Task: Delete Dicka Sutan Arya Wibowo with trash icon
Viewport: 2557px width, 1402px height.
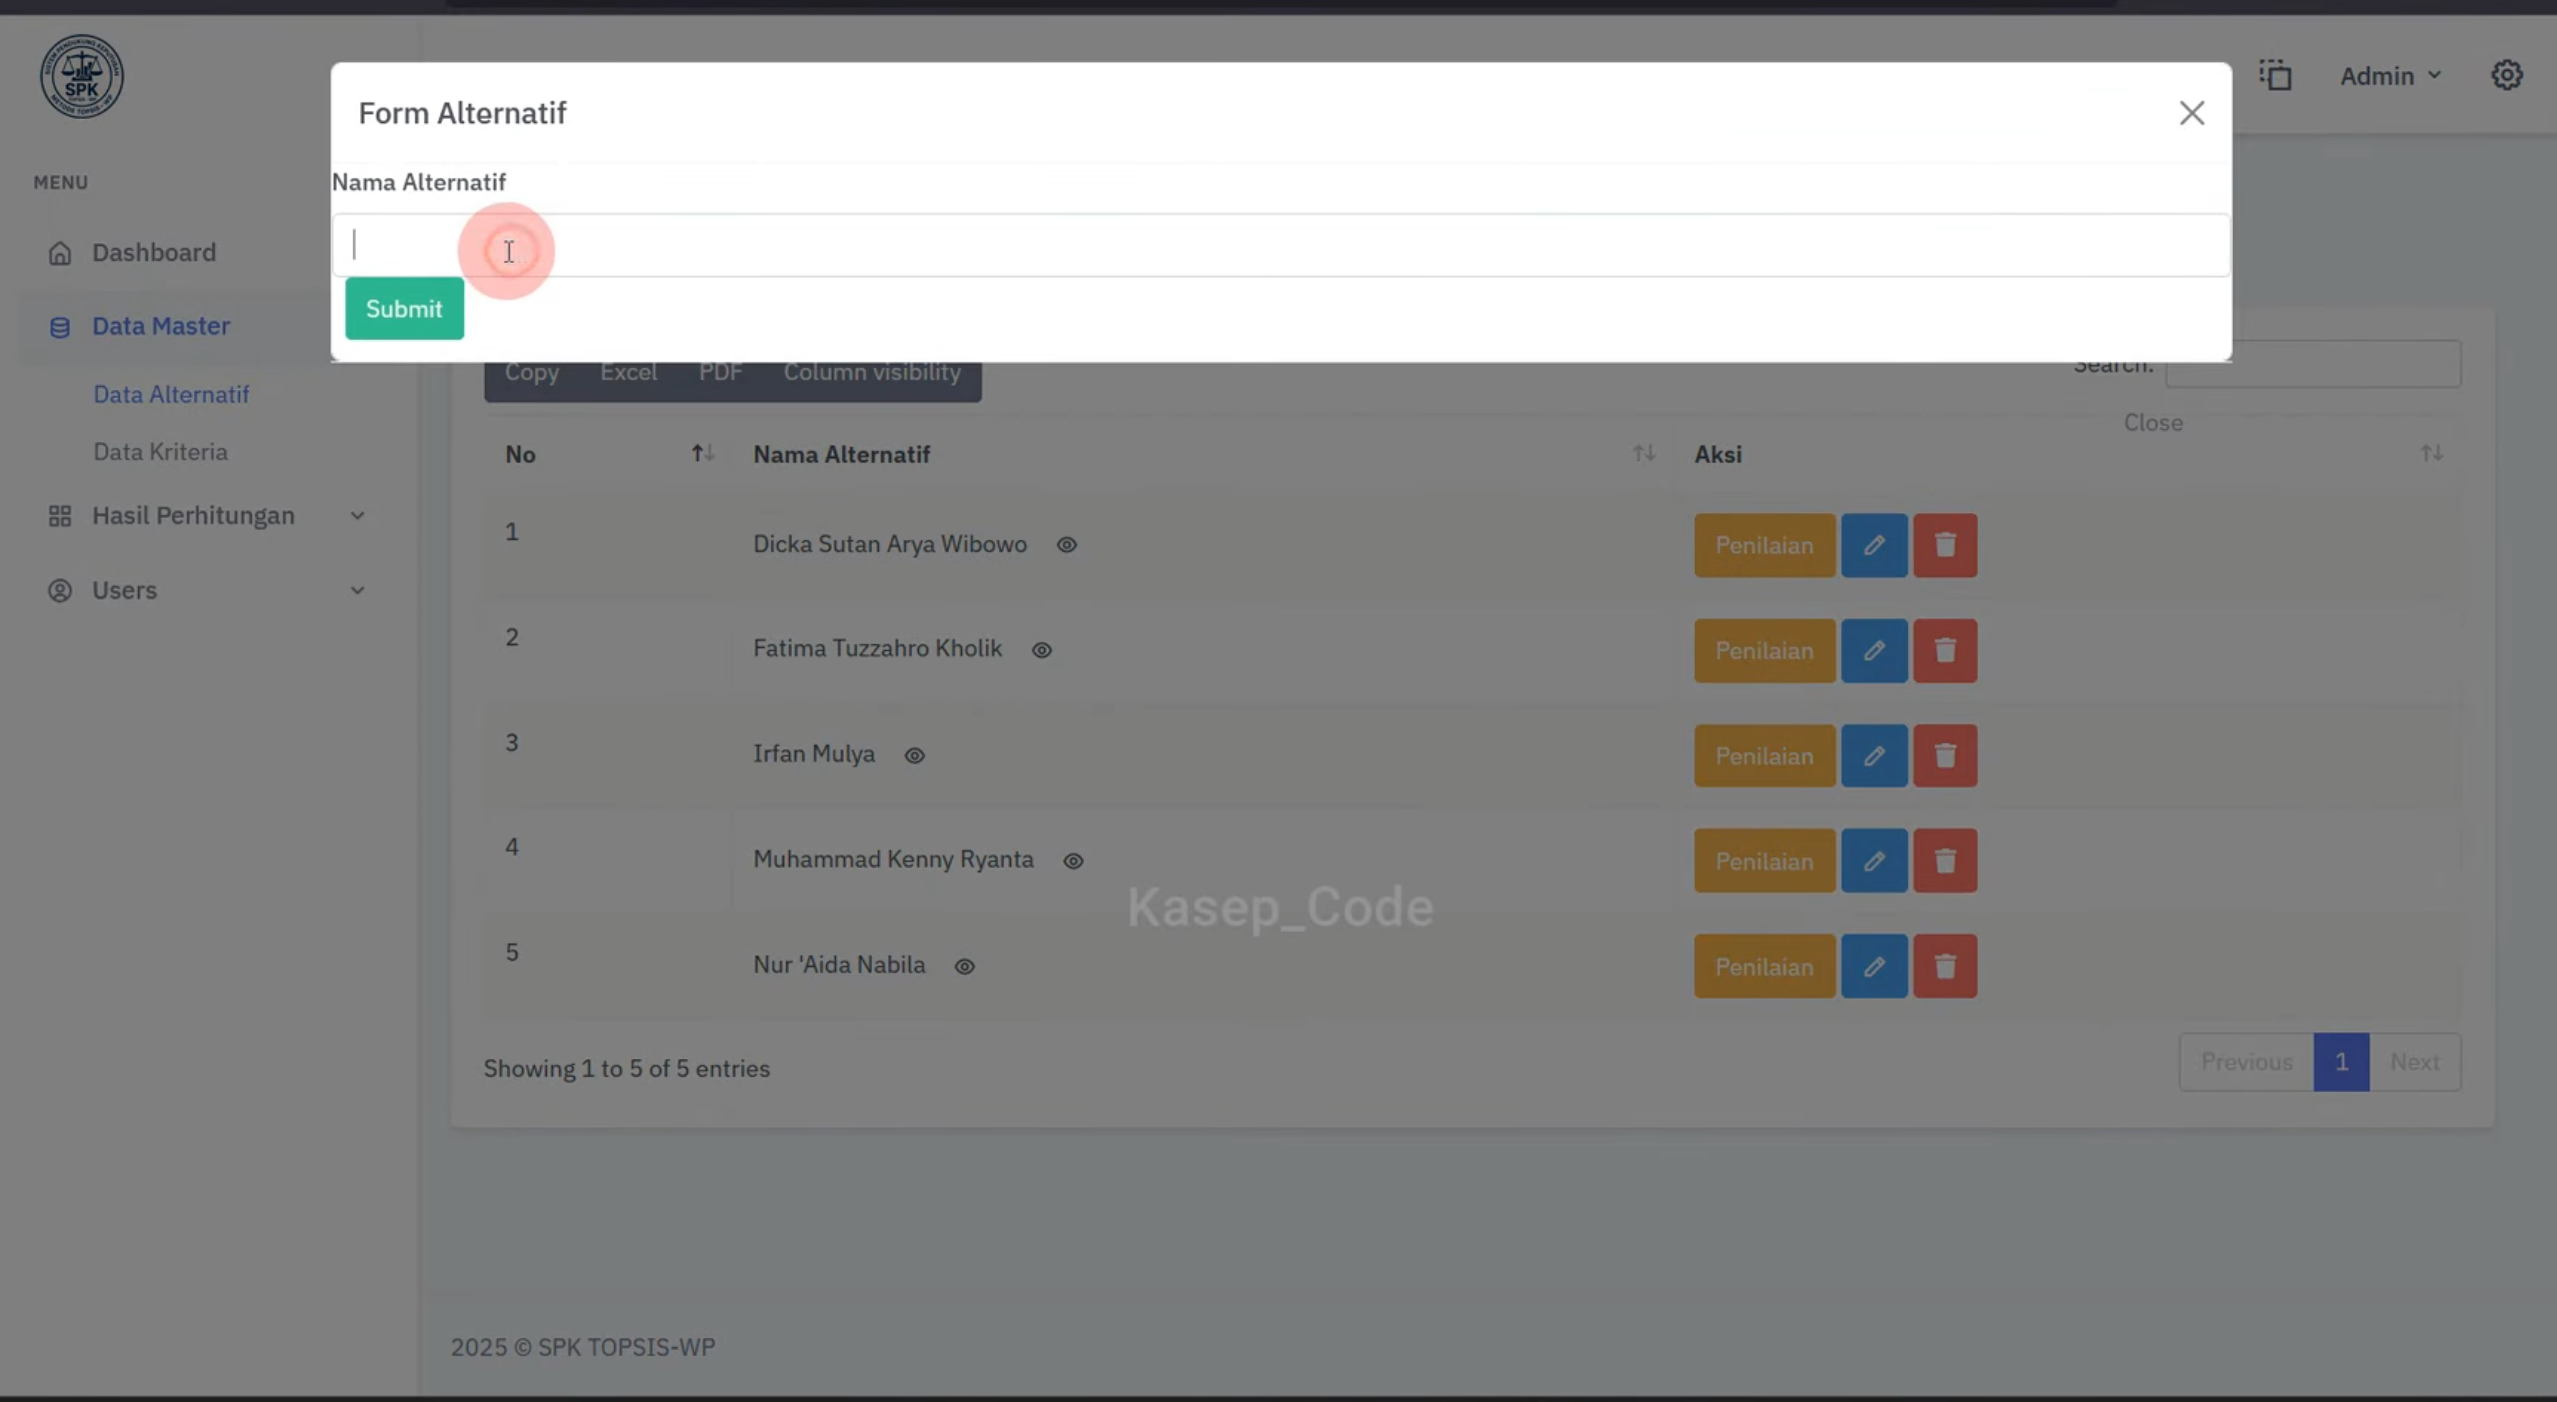Action: 1945,545
